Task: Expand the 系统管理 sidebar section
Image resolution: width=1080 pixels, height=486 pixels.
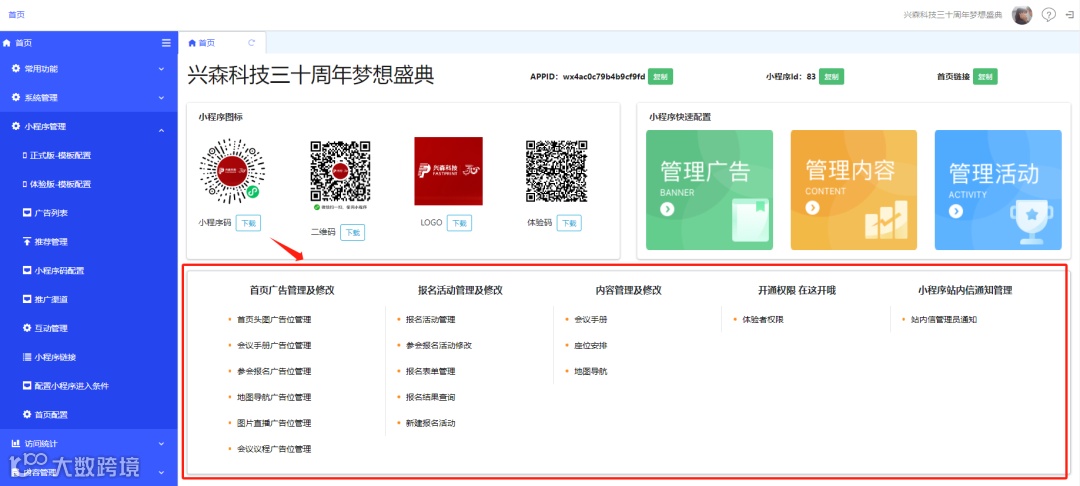Action: click(x=88, y=98)
